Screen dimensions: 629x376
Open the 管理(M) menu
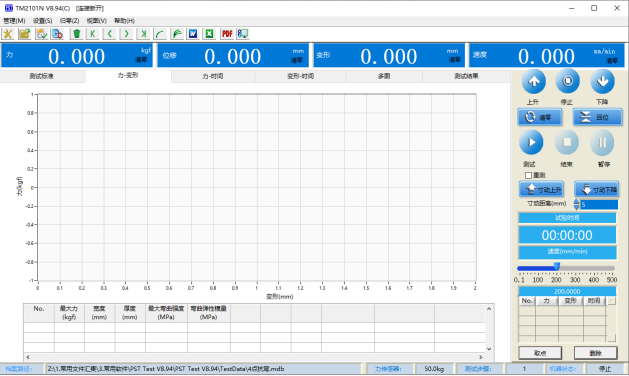(14, 21)
